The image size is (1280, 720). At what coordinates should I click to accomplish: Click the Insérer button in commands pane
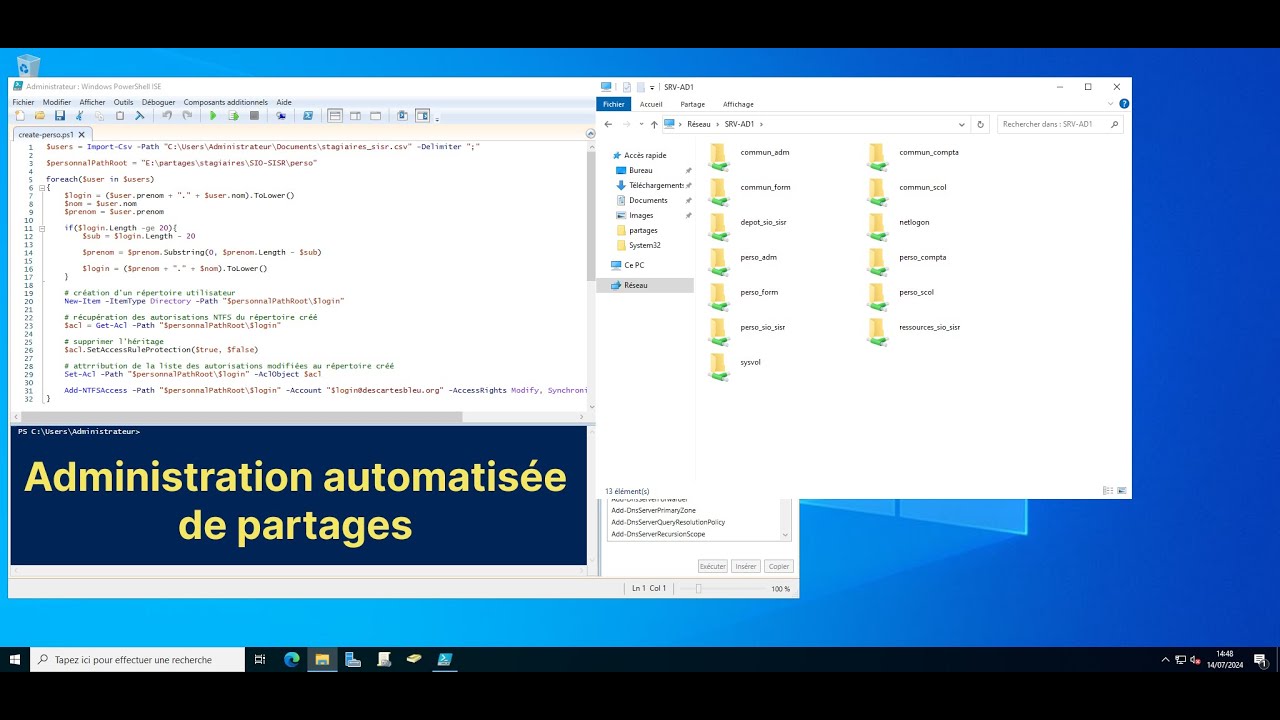click(746, 566)
